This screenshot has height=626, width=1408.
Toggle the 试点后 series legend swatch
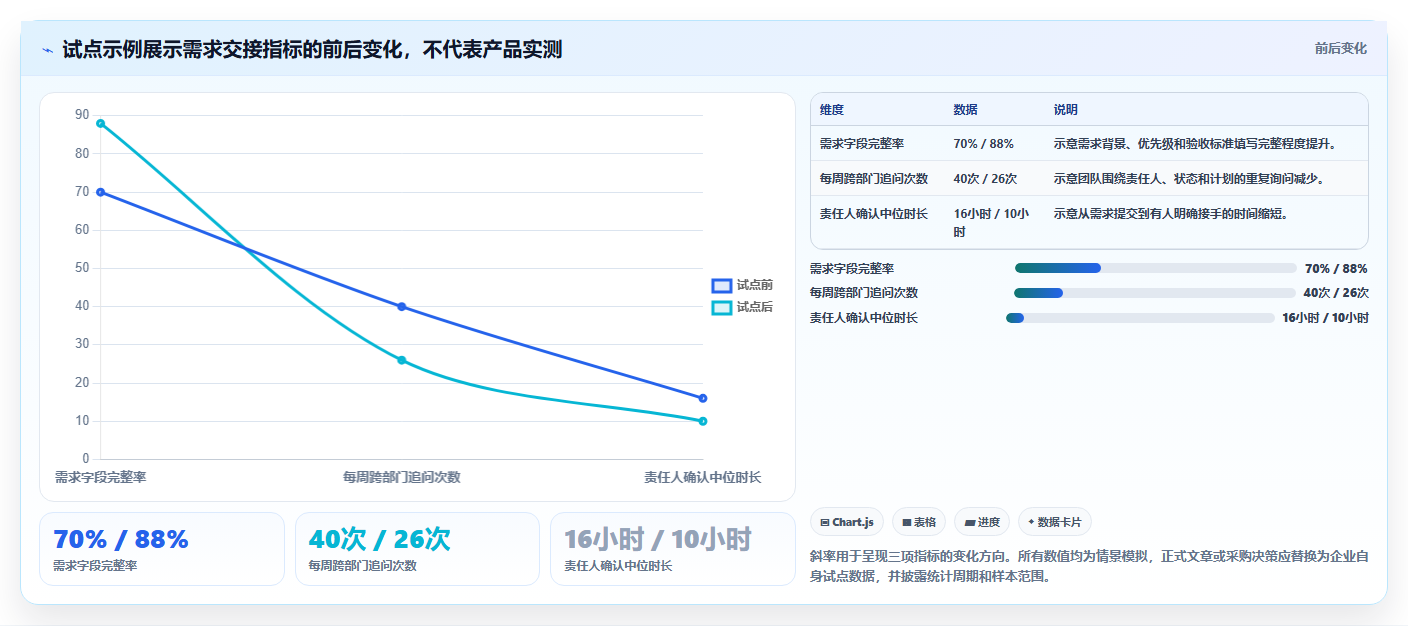(722, 308)
